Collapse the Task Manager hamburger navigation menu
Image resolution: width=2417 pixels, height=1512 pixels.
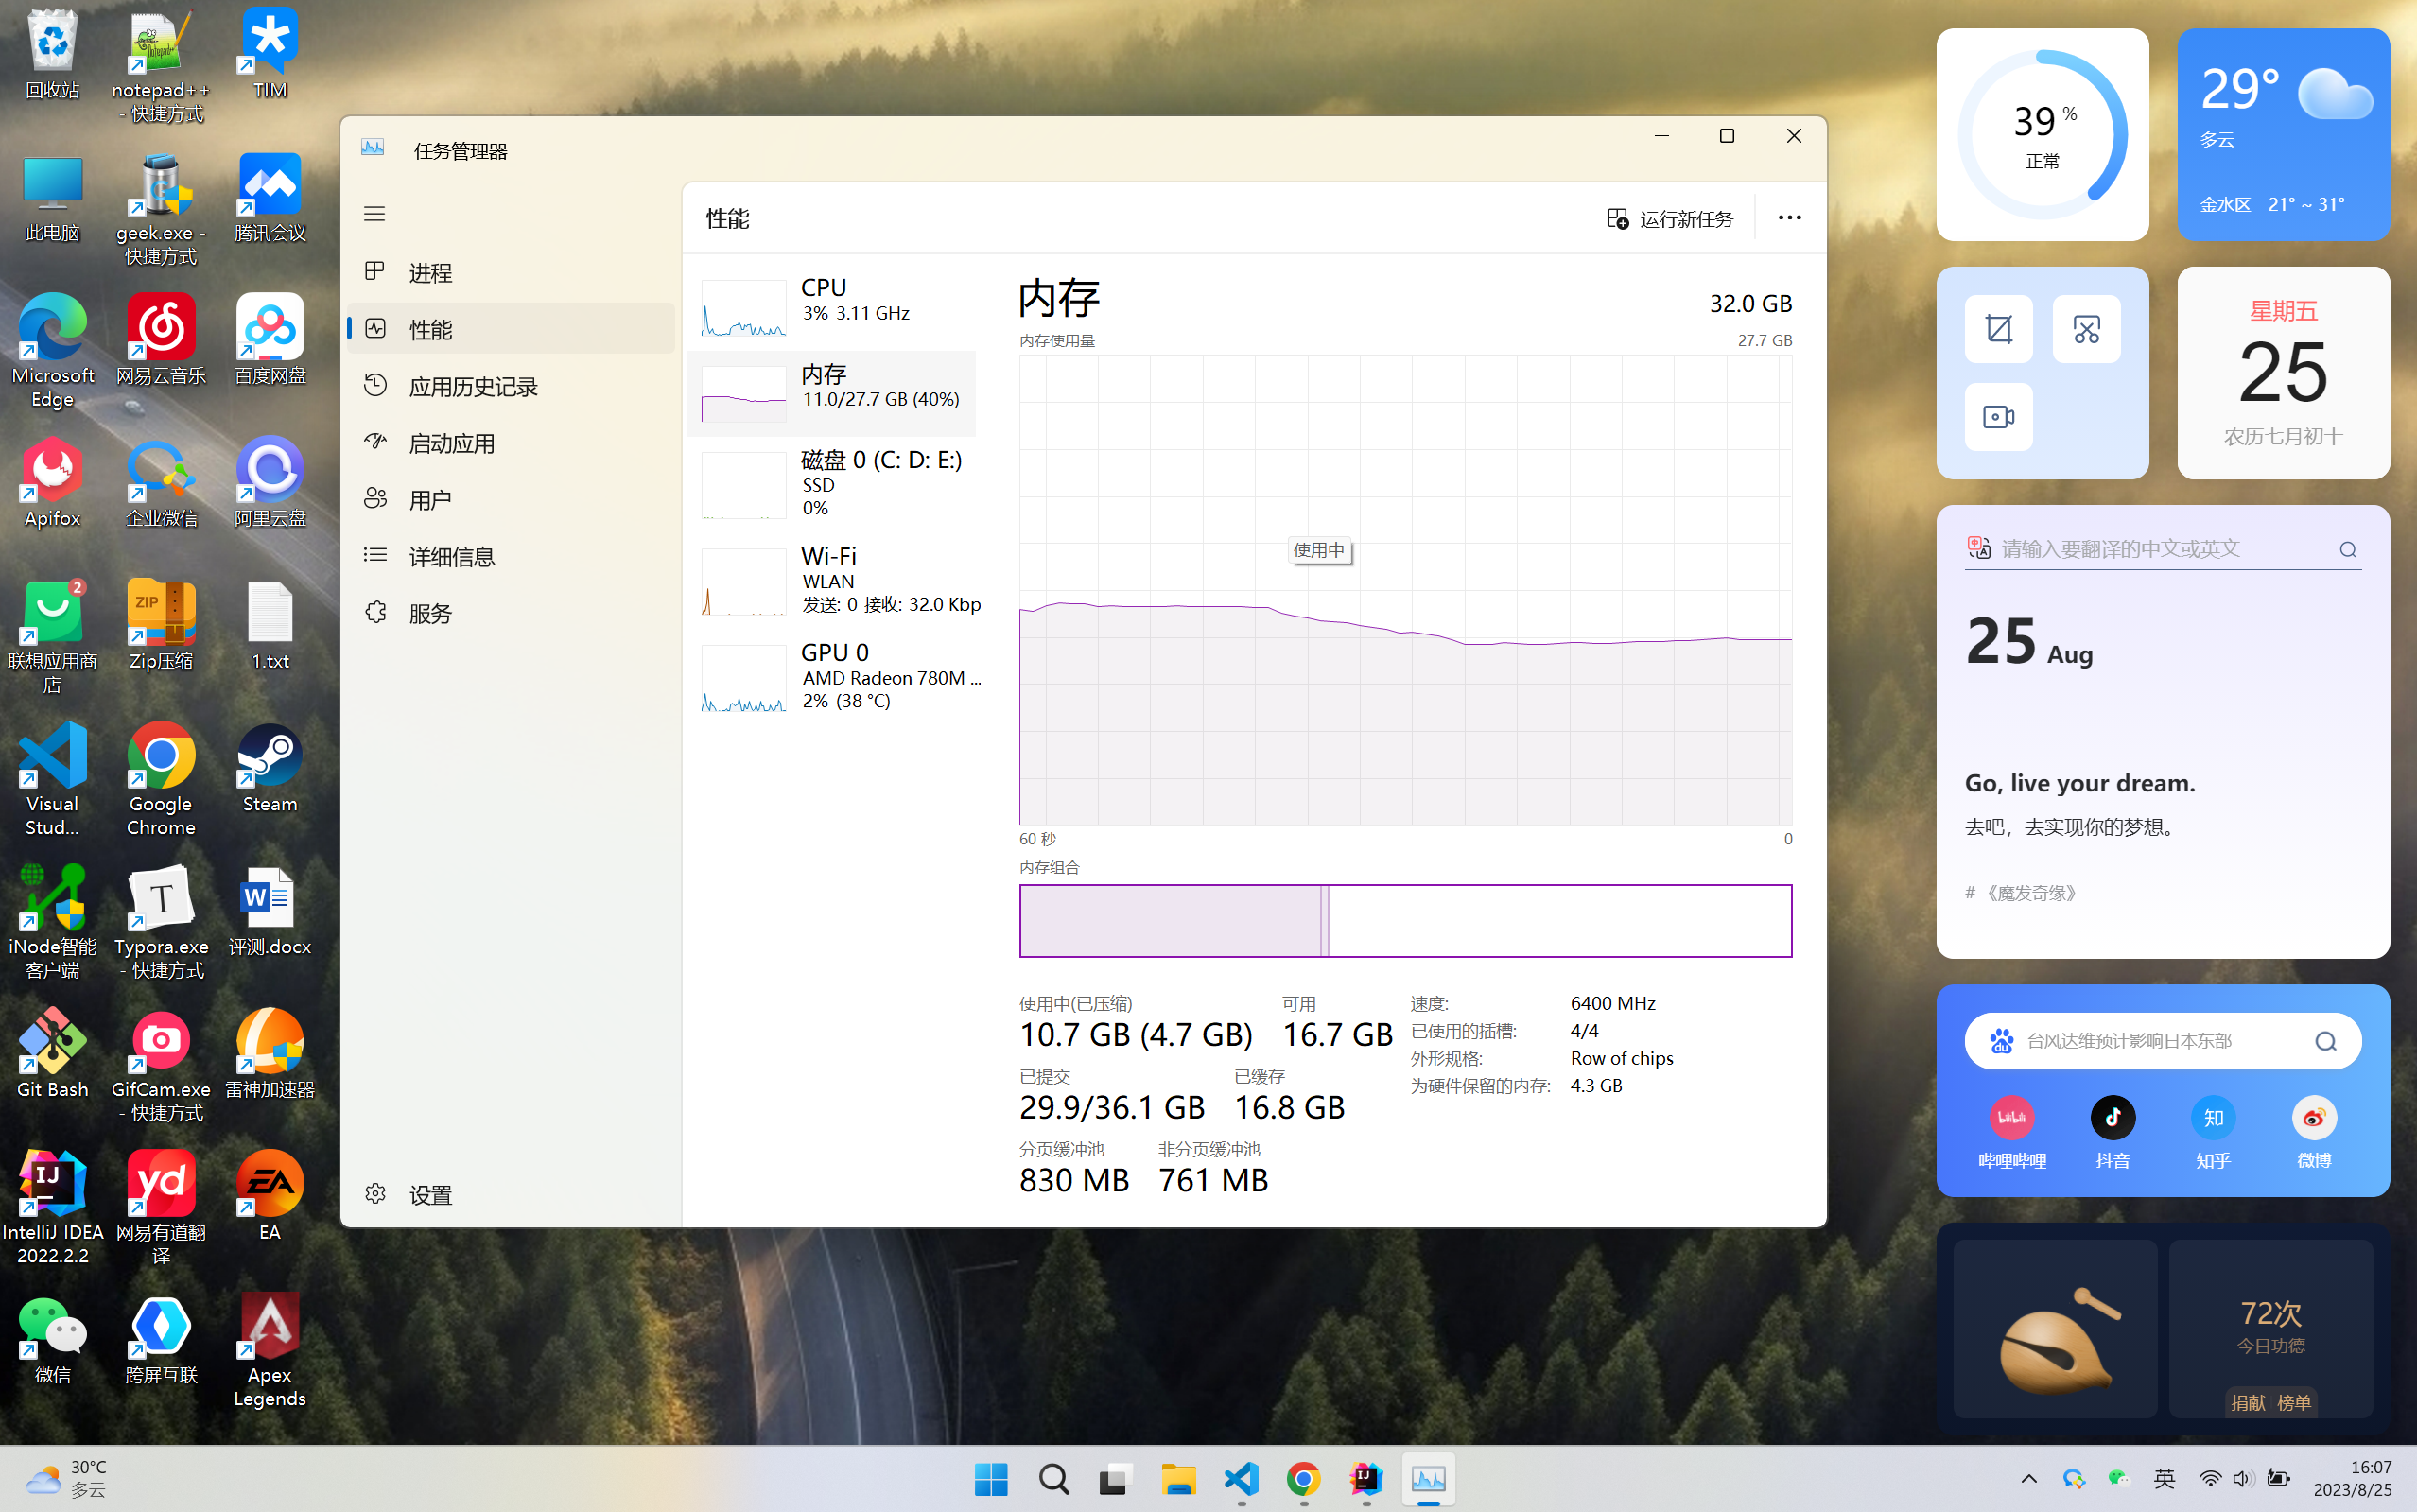point(374,214)
